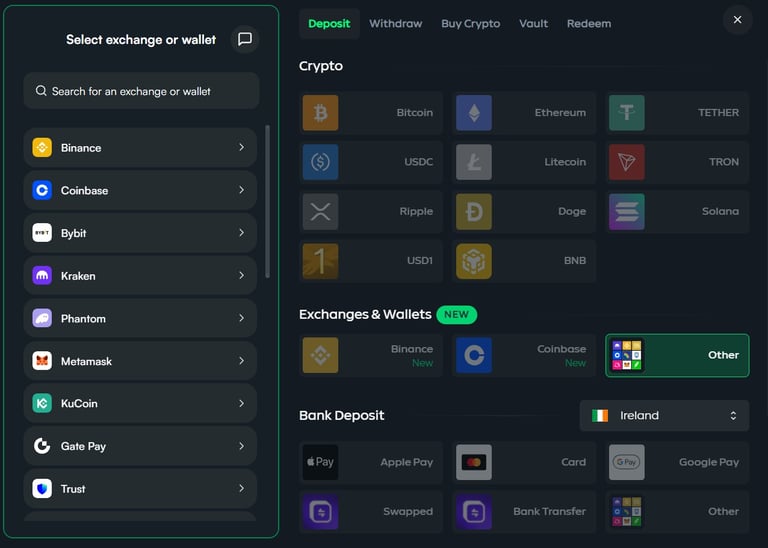Viewport: 768px width, 548px height.
Task: Click the Coinbase logo in wallet list
Action: (42, 190)
